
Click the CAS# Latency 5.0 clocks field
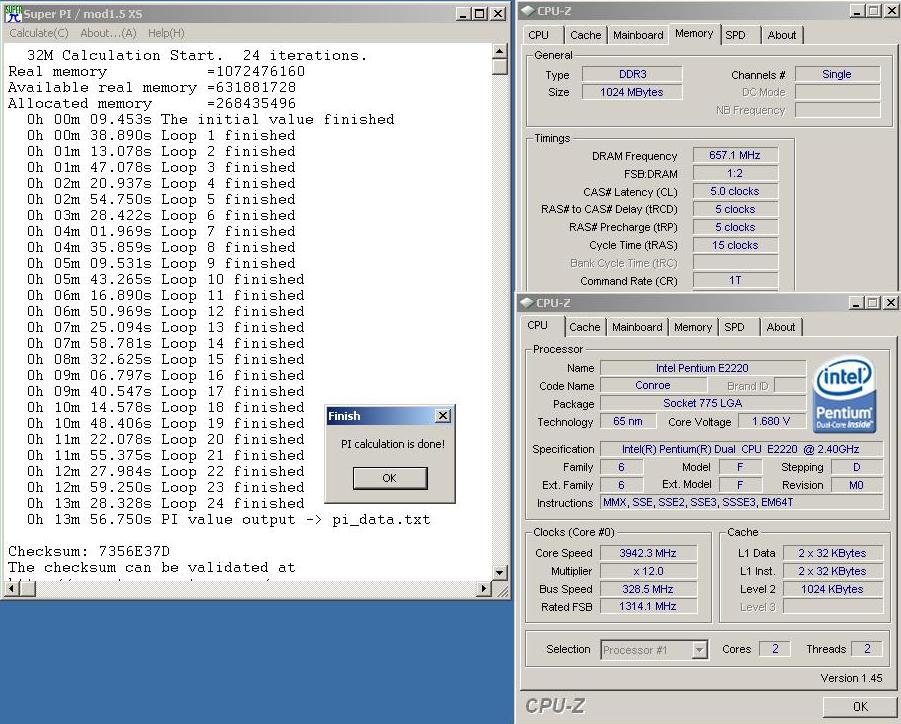click(x=735, y=191)
